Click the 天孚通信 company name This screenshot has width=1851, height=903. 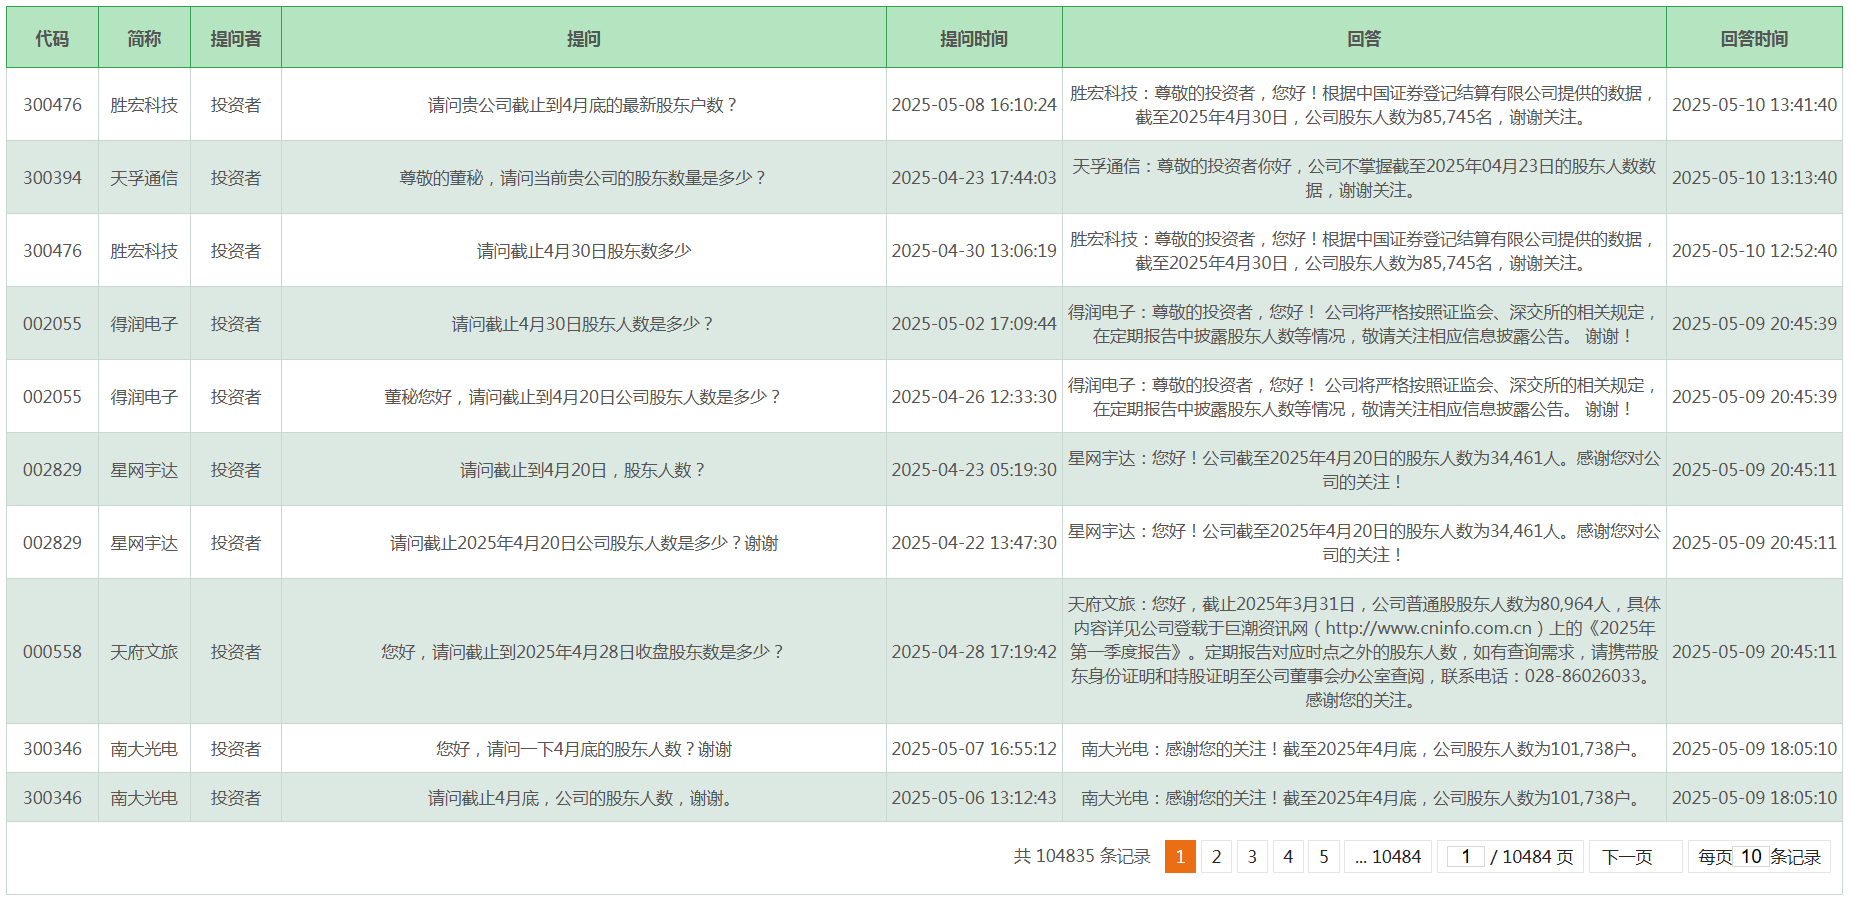pos(144,178)
